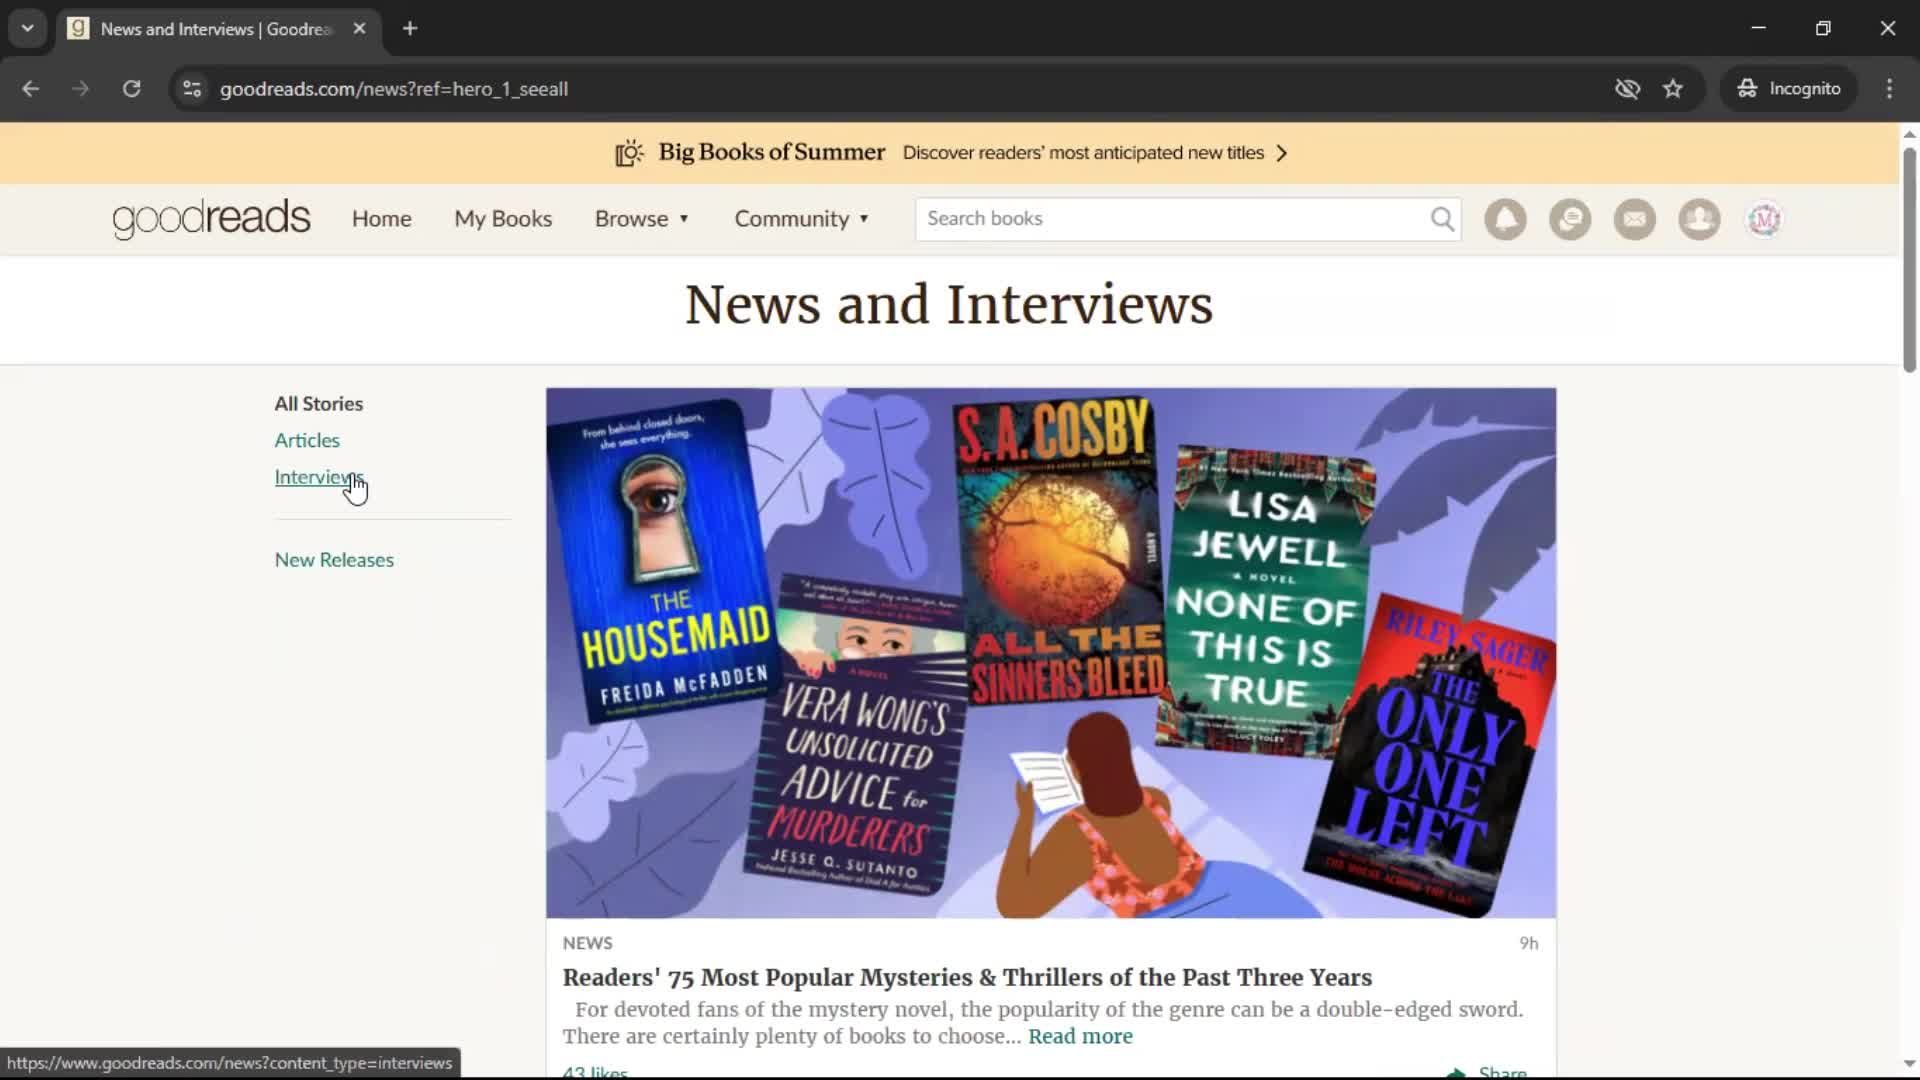1920x1080 pixels.
Task: Expand the Browse dropdown menu
Action: [642, 219]
